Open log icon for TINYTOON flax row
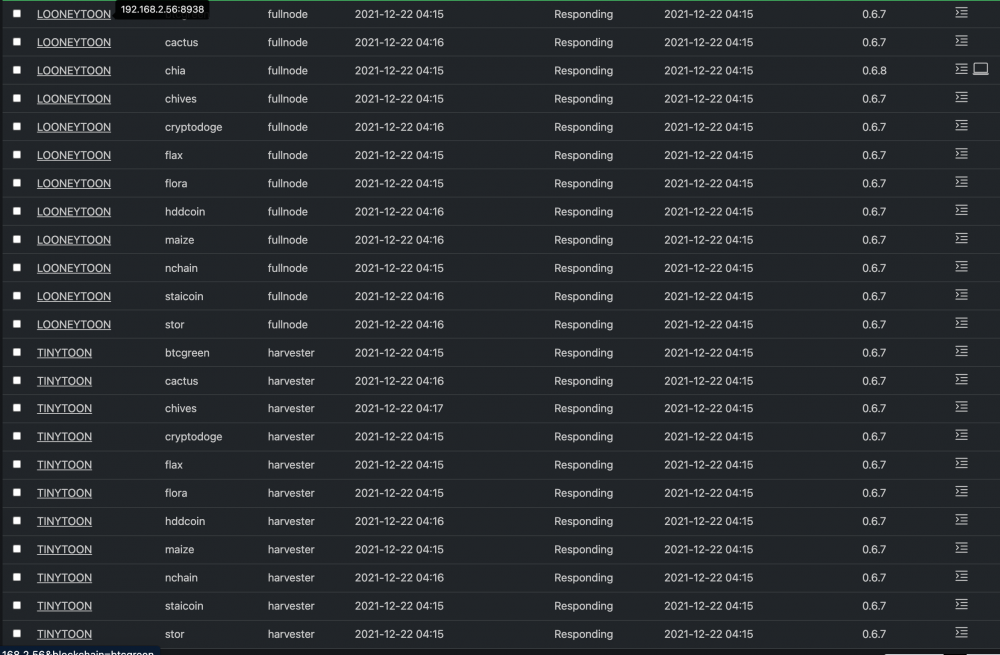The height and width of the screenshot is (655, 1000). point(961,463)
